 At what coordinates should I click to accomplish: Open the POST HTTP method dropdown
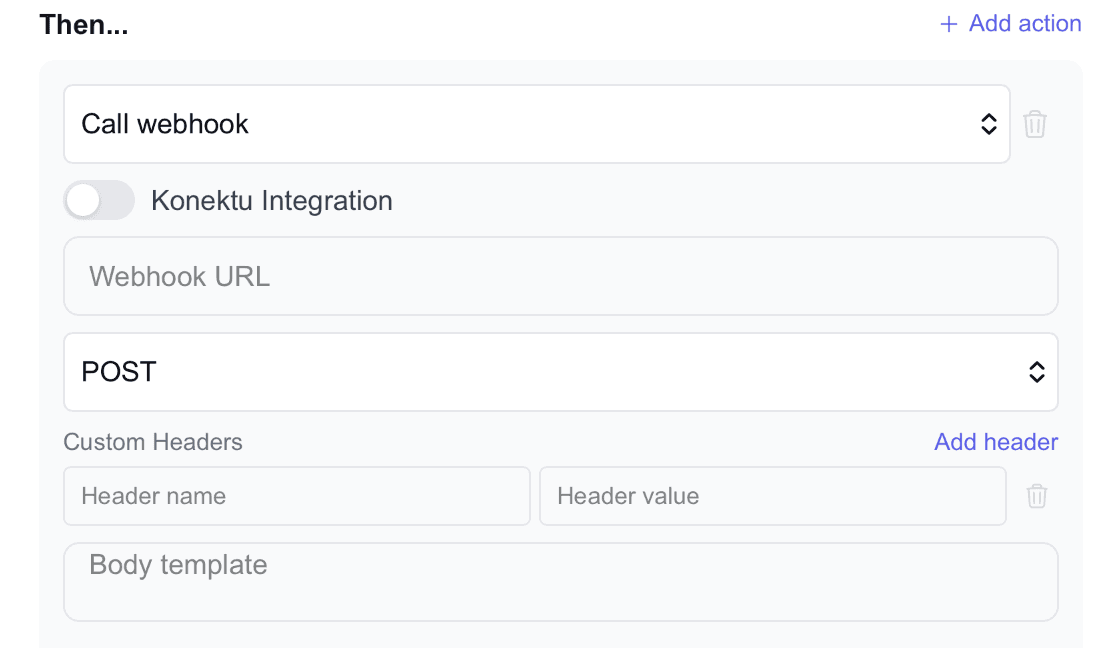tap(560, 372)
